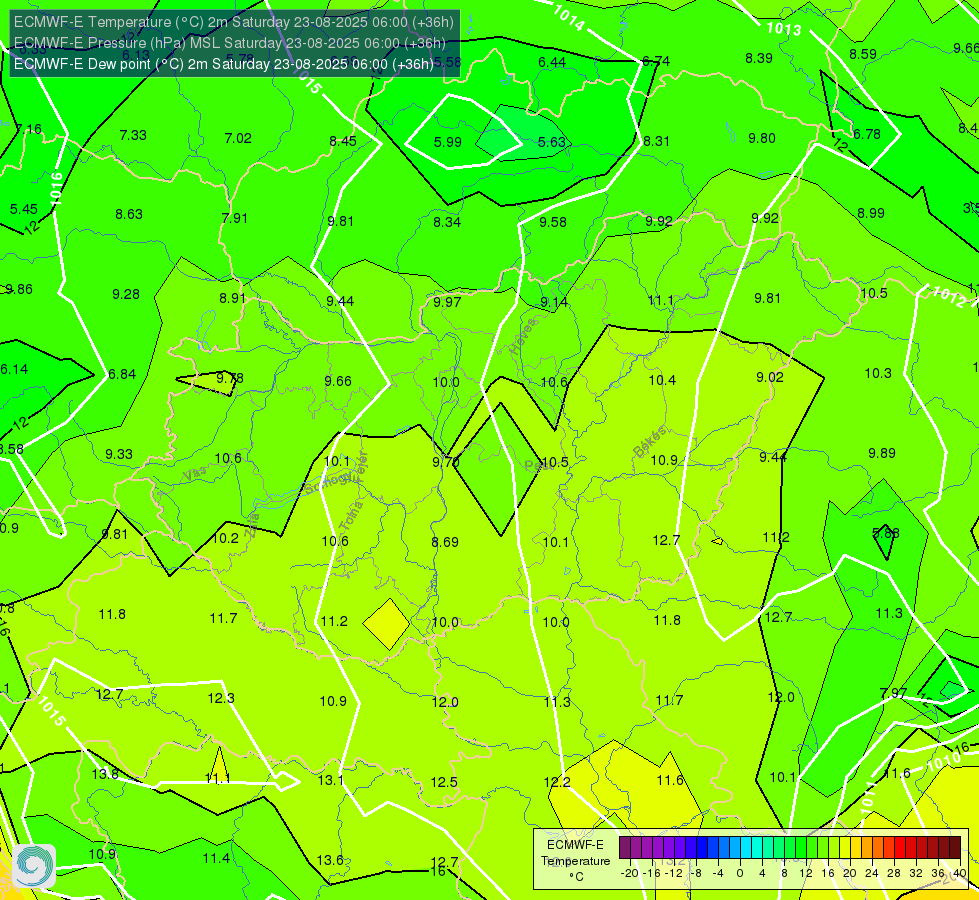Screen dimensions: 979x900
Task: Click the dew point value 8.99
Action: tap(870, 213)
